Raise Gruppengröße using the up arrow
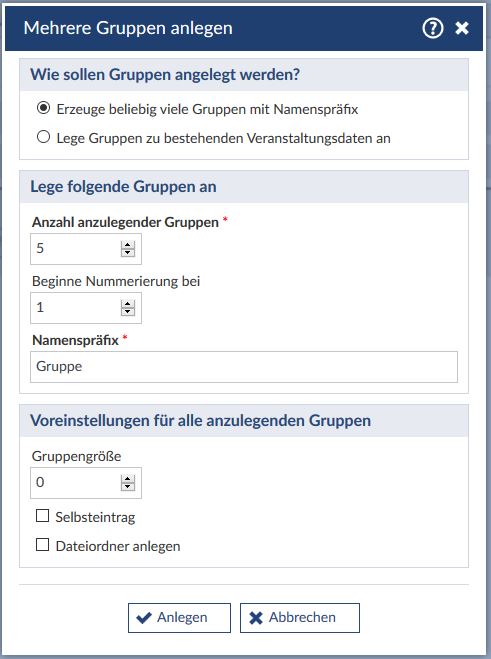491x659 pixels. pyautogui.click(x=128, y=479)
